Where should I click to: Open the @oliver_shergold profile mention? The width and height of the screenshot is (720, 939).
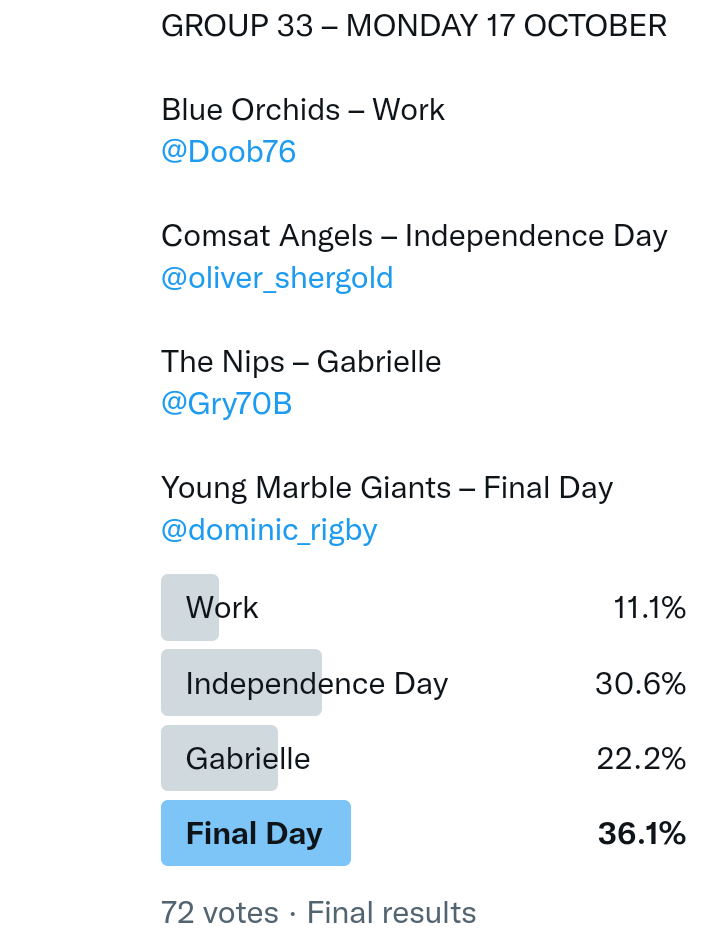tap(277, 278)
